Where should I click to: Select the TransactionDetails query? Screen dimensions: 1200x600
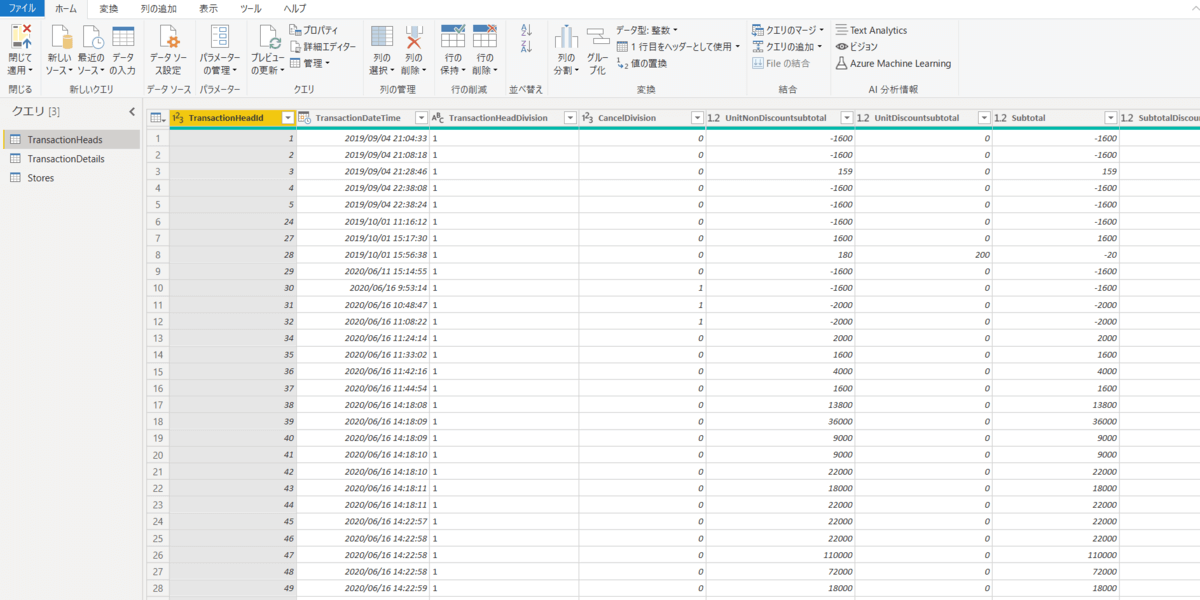click(65, 159)
